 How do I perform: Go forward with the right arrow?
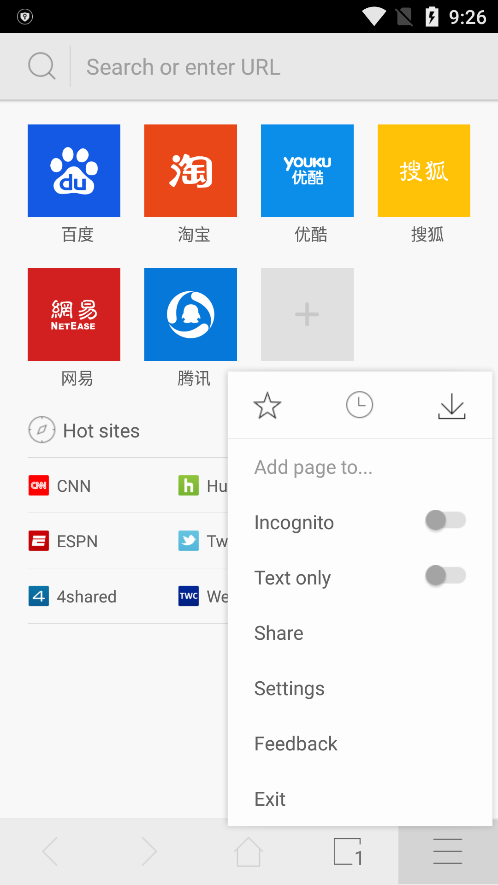point(149,851)
